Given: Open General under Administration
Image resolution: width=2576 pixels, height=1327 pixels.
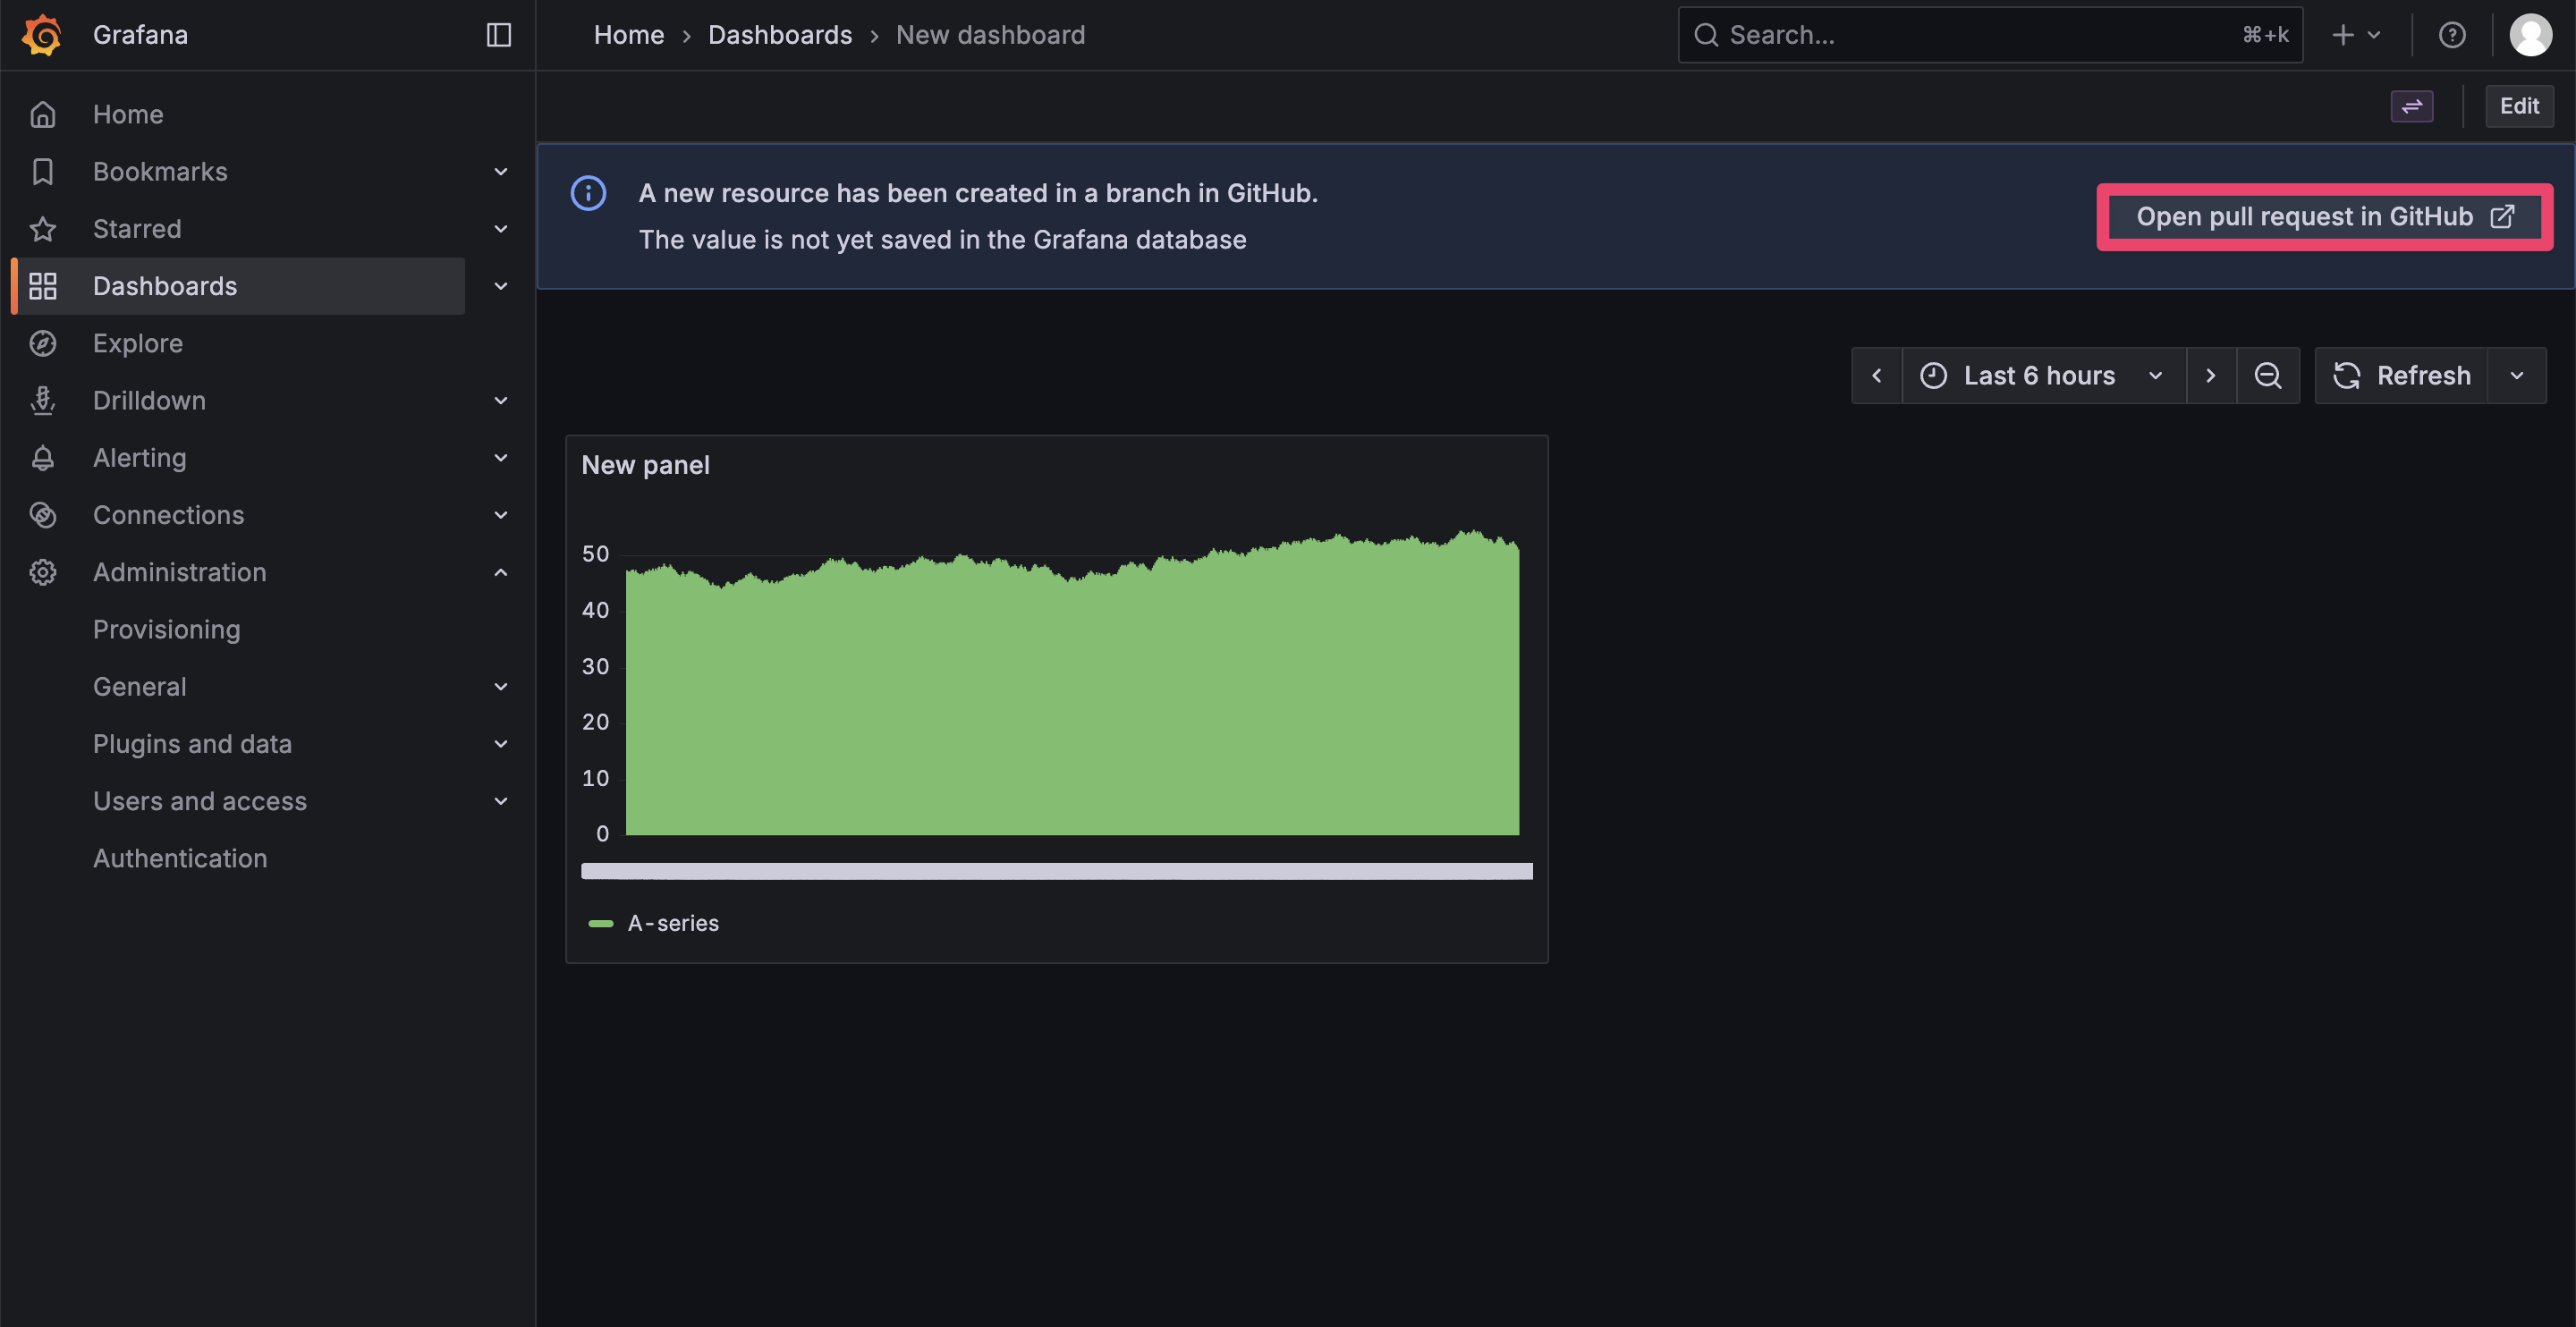Looking at the screenshot, I should [139, 687].
